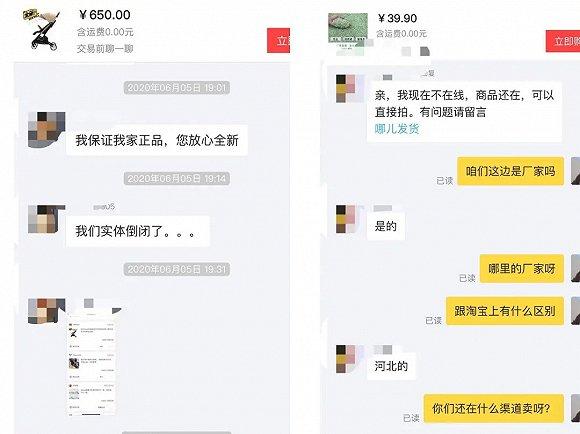
Task: Click seller avatar above the screenshot image message
Action: click(x=47, y=311)
